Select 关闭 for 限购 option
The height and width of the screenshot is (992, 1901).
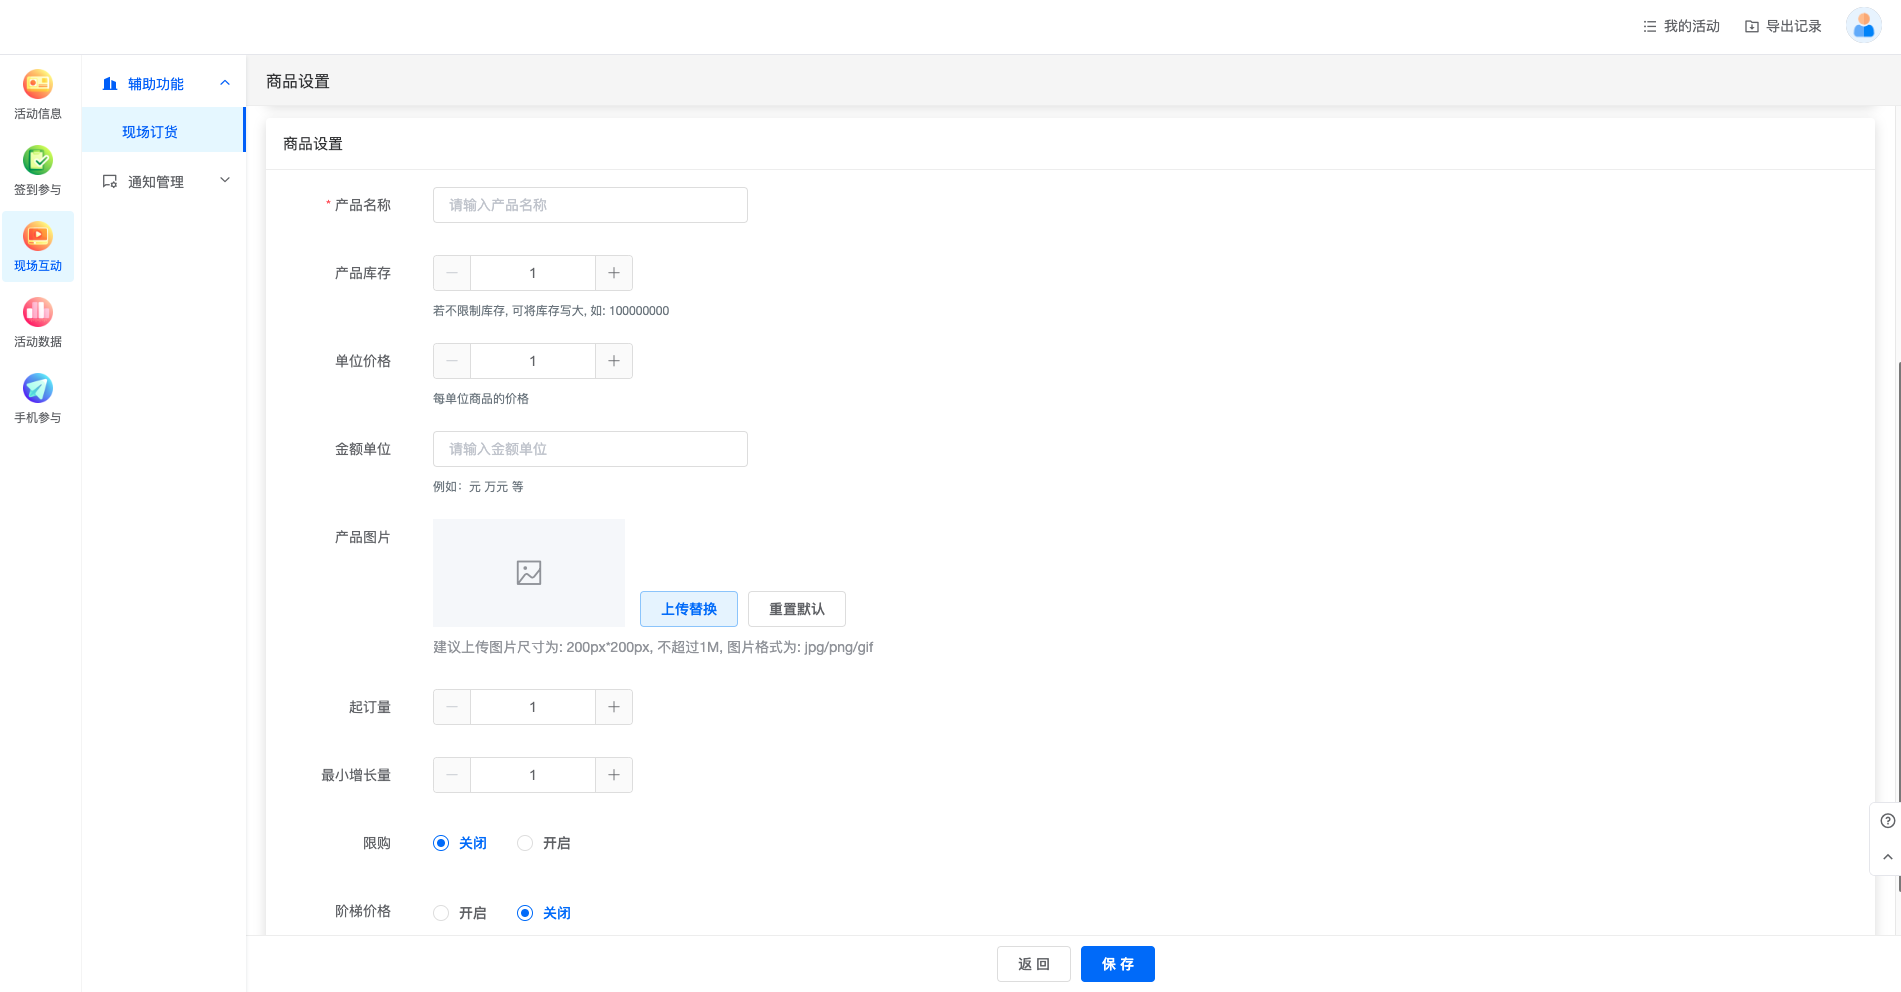pos(441,843)
